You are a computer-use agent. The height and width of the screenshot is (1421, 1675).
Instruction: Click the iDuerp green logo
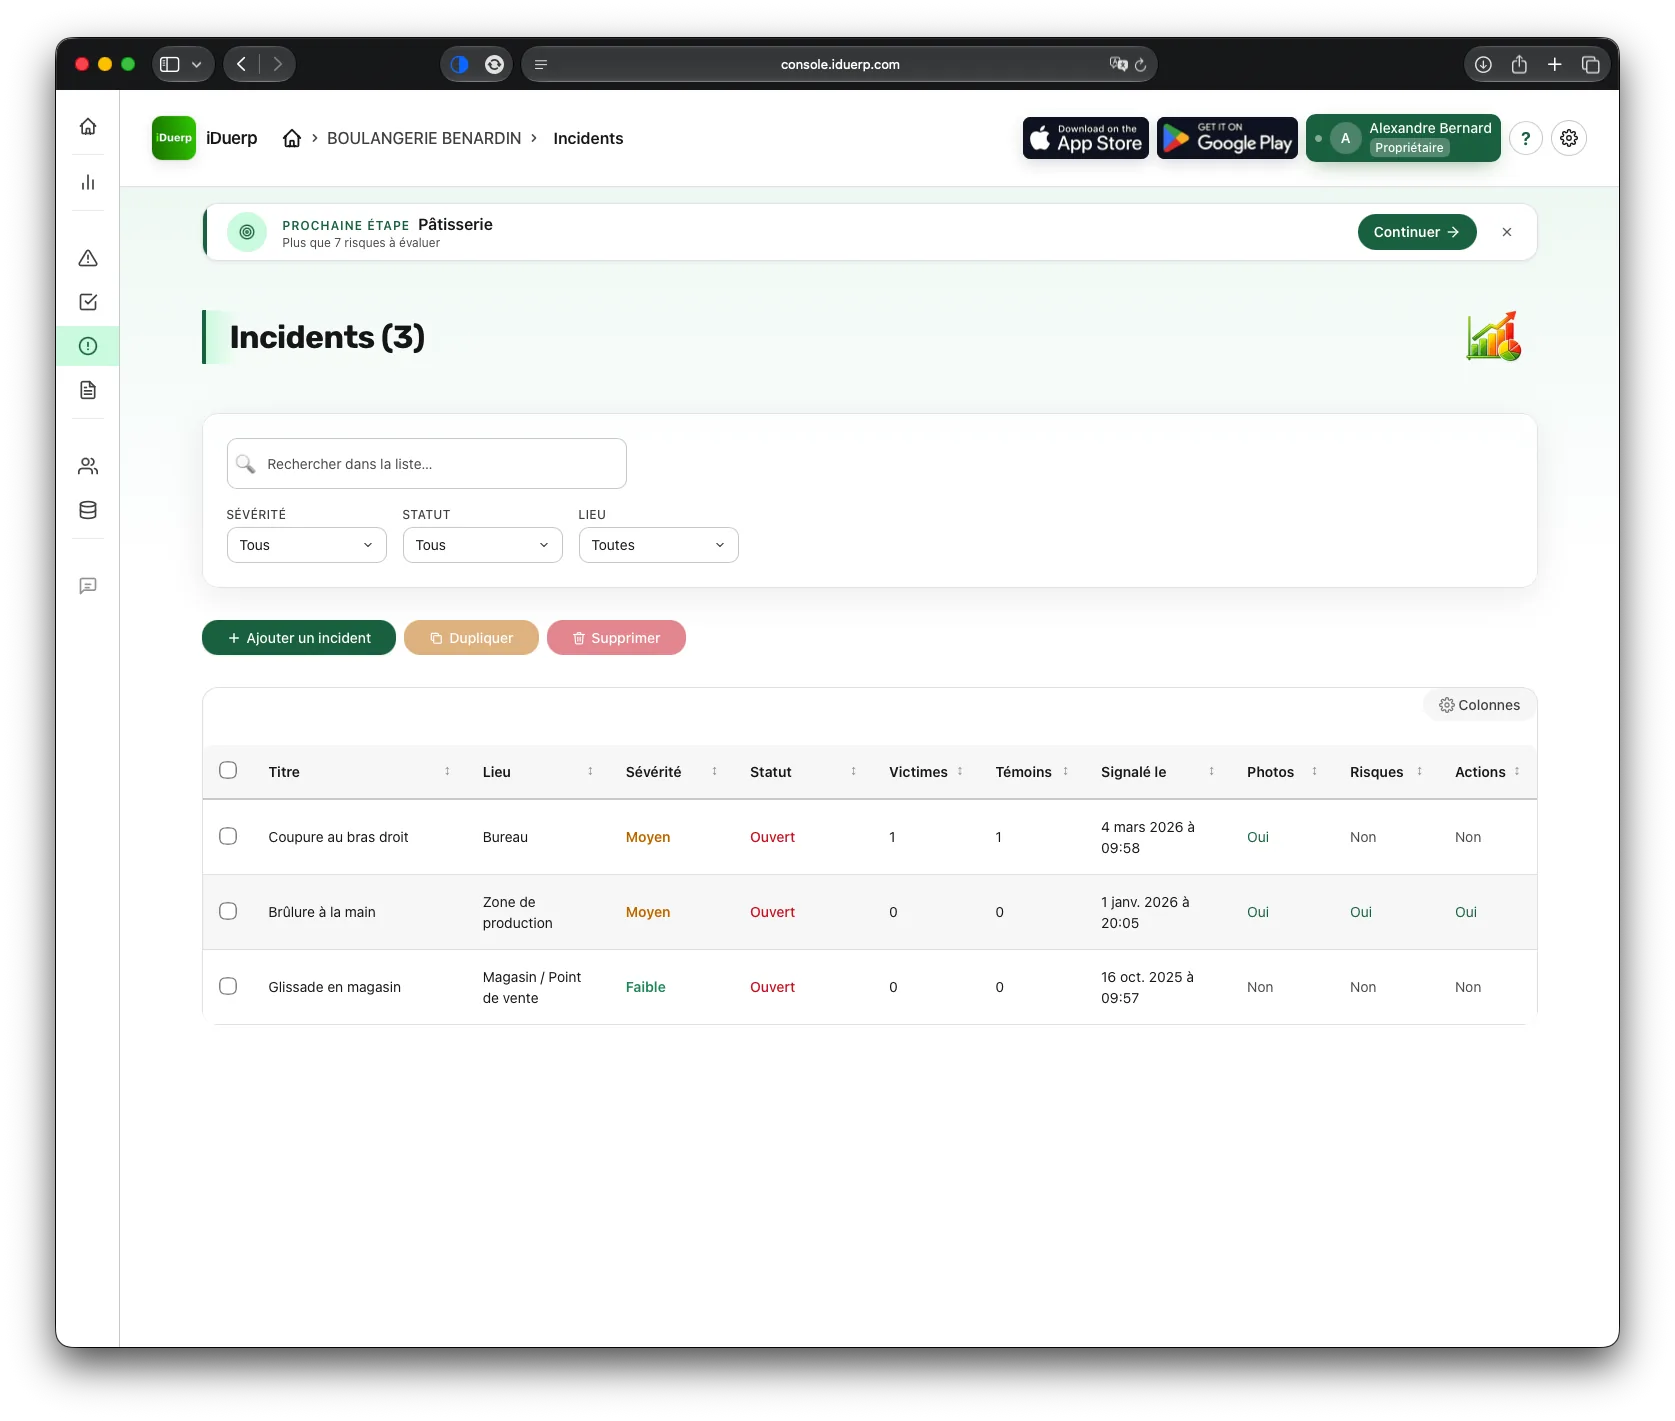(x=174, y=138)
